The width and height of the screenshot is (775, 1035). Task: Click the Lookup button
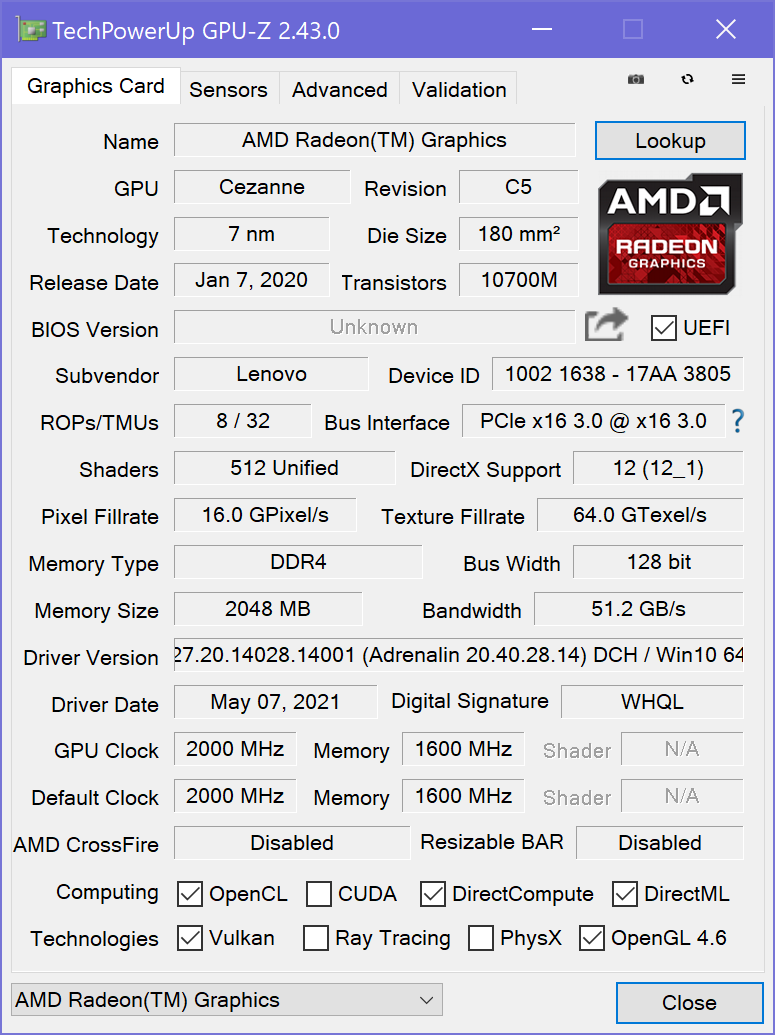[670, 141]
